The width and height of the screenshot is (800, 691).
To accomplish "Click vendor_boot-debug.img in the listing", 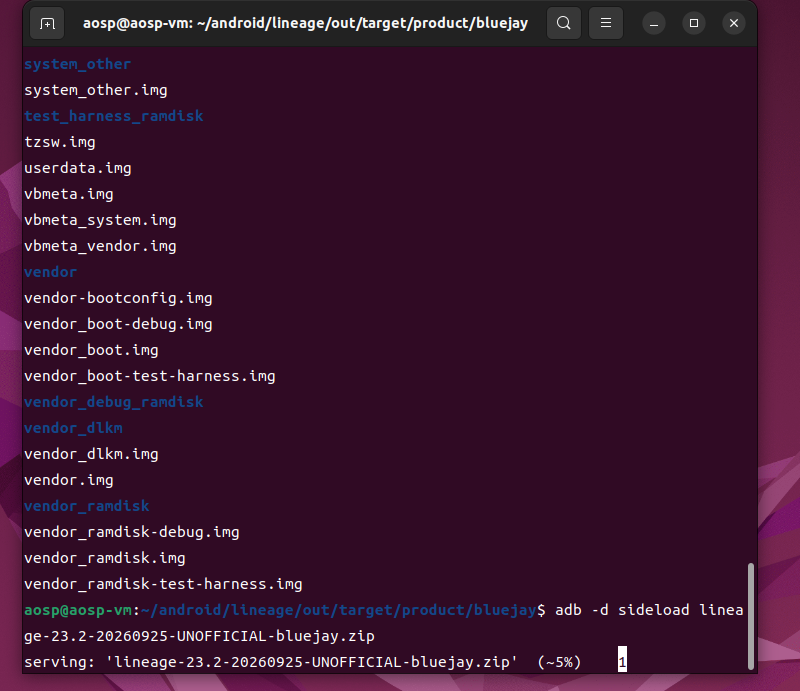I will [118, 324].
